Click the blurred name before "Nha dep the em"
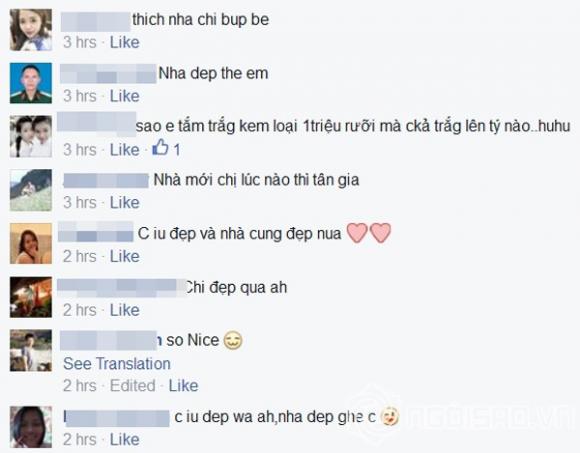The image size is (580, 453). click(108, 73)
